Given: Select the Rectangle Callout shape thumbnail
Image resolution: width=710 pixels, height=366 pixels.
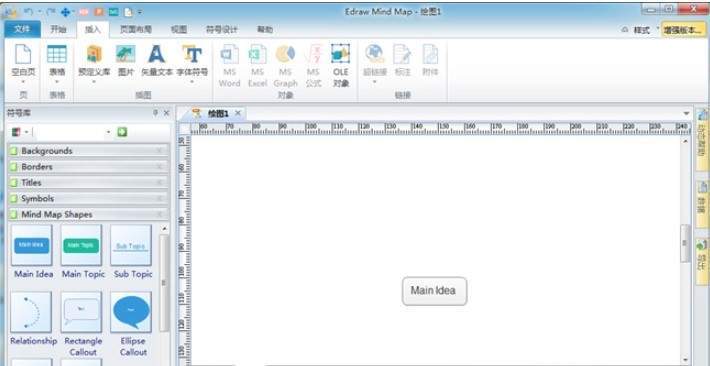Looking at the screenshot, I should (x=82, y=312).
